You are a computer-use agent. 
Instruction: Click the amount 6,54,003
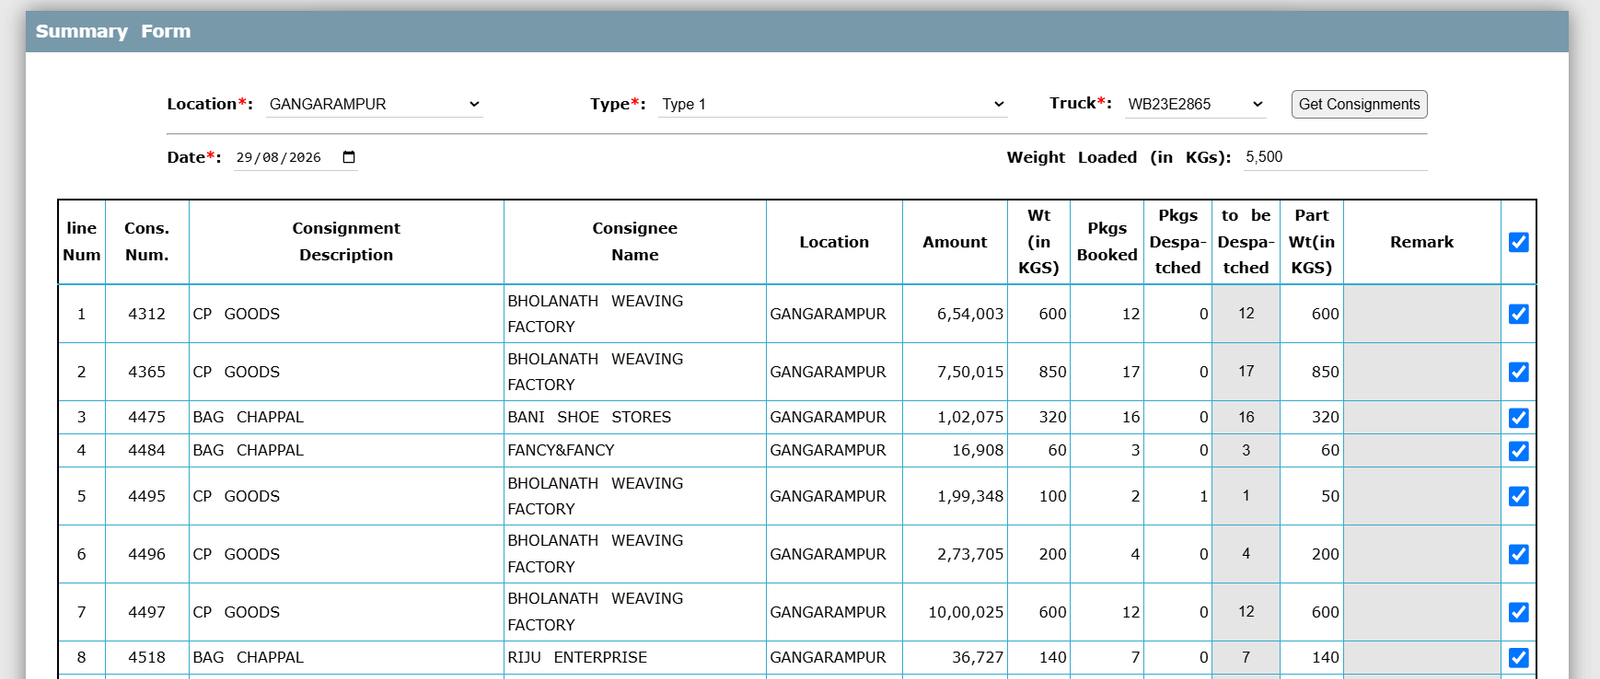pos(970,314)
